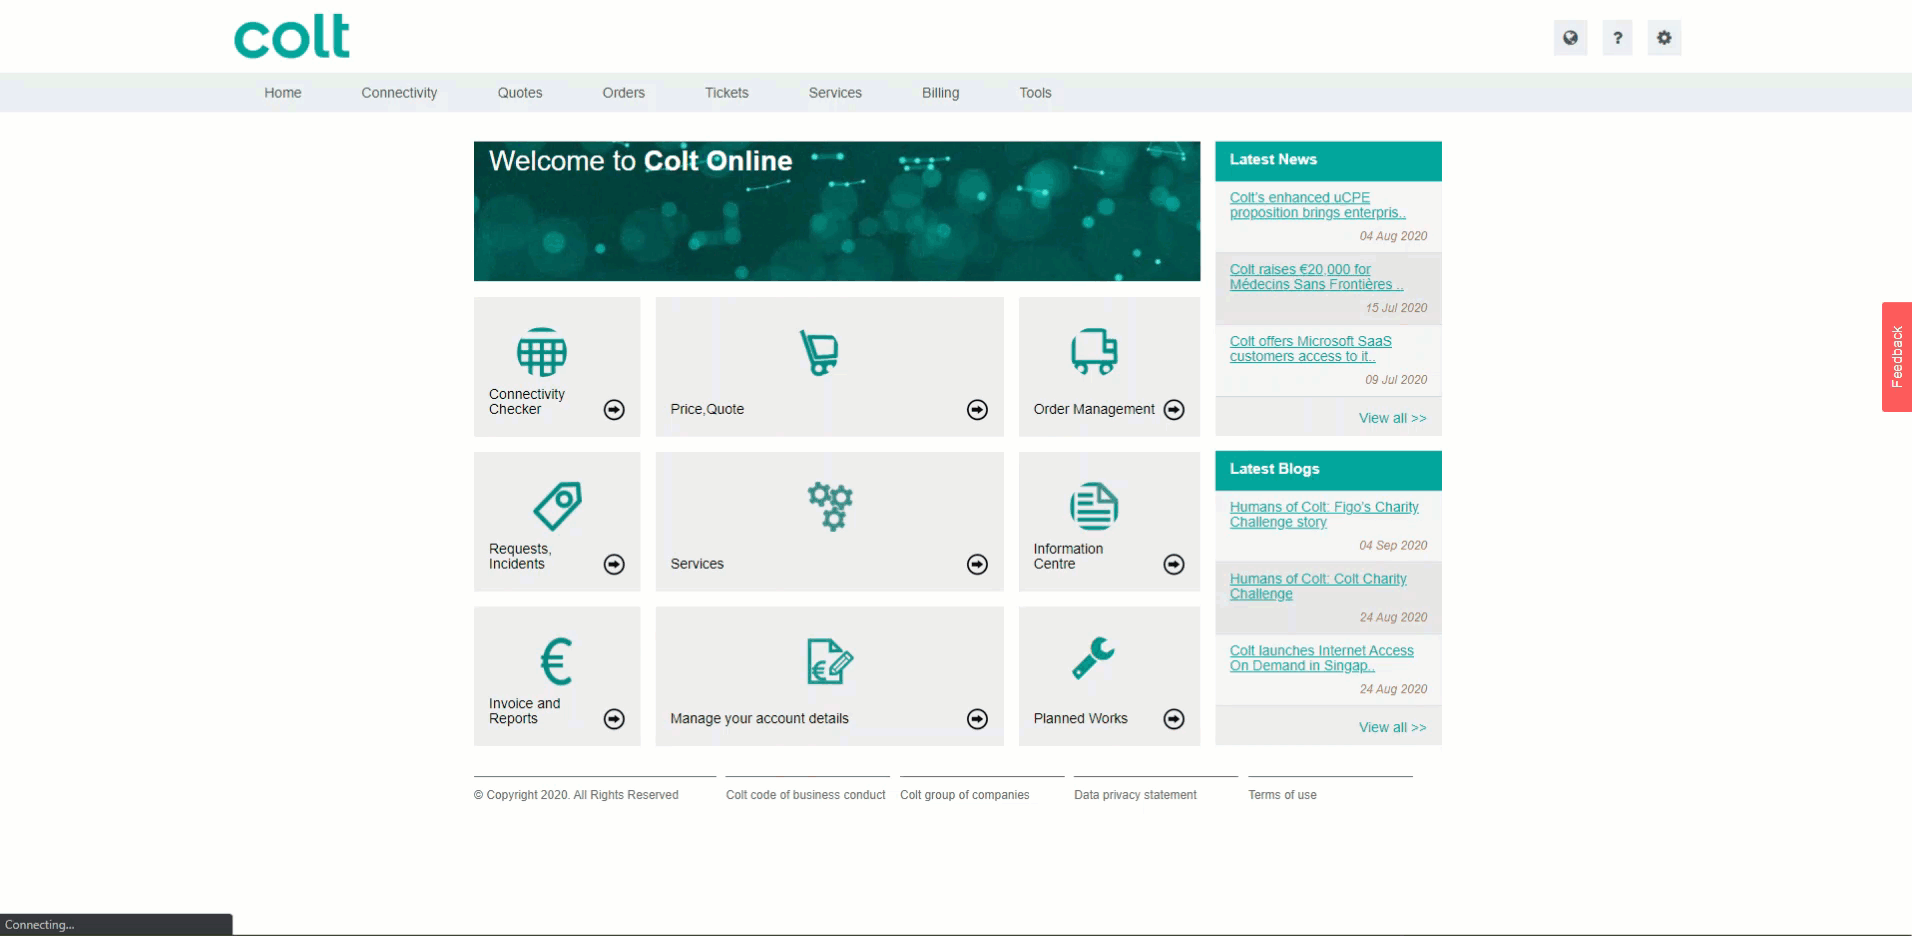Open Terms of use link
Image resolution: width=1912 pixels, height=936 pixels.
(x=1282, y=795)
